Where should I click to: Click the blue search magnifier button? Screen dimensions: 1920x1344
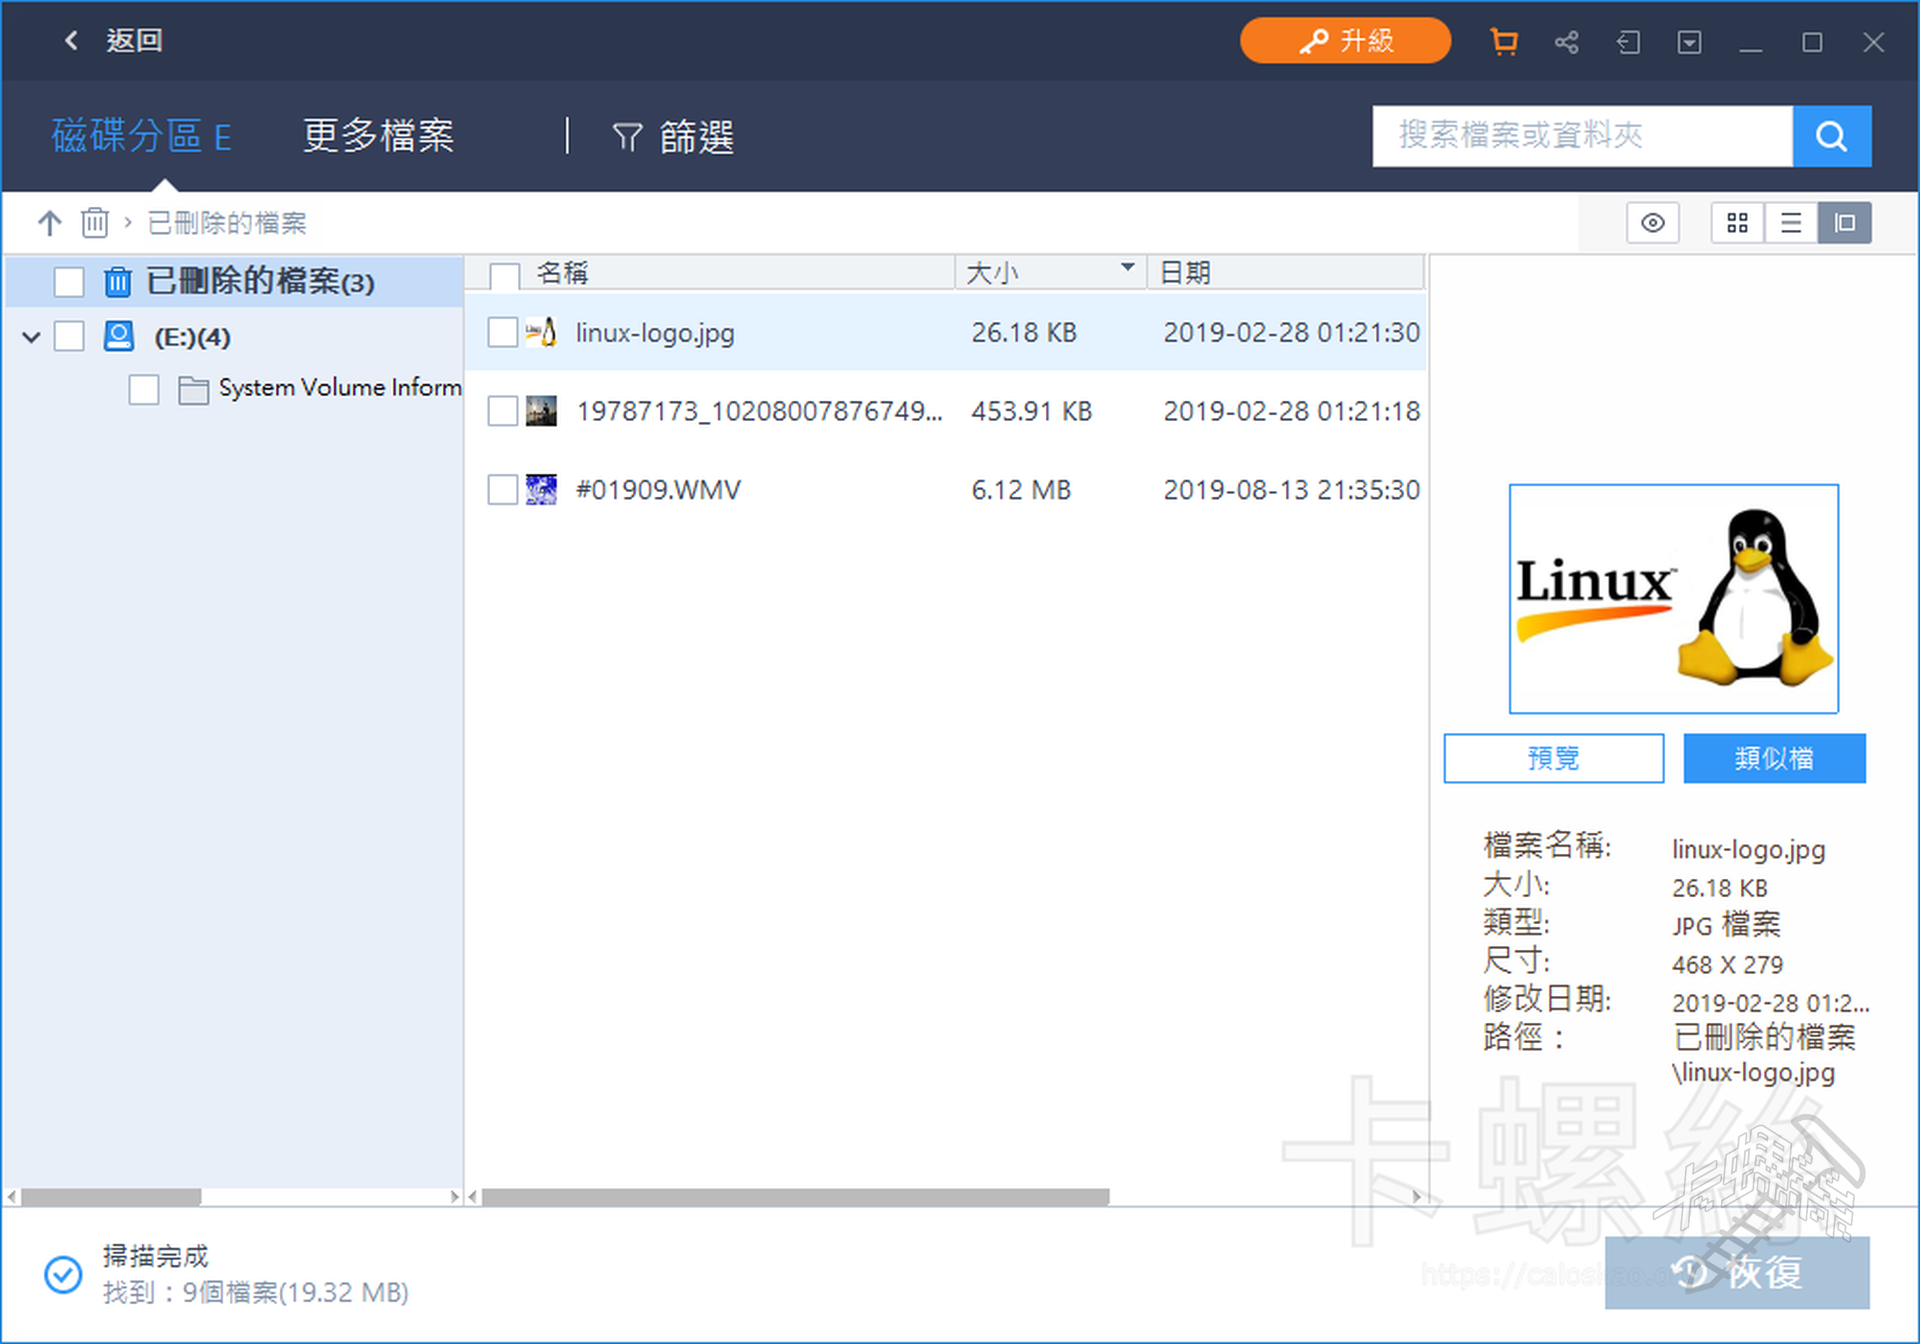(1831, 136)
